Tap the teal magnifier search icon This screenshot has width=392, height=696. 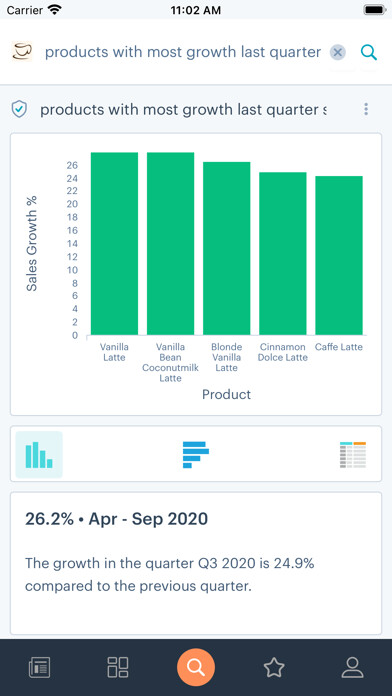click(x=368, y=52)
